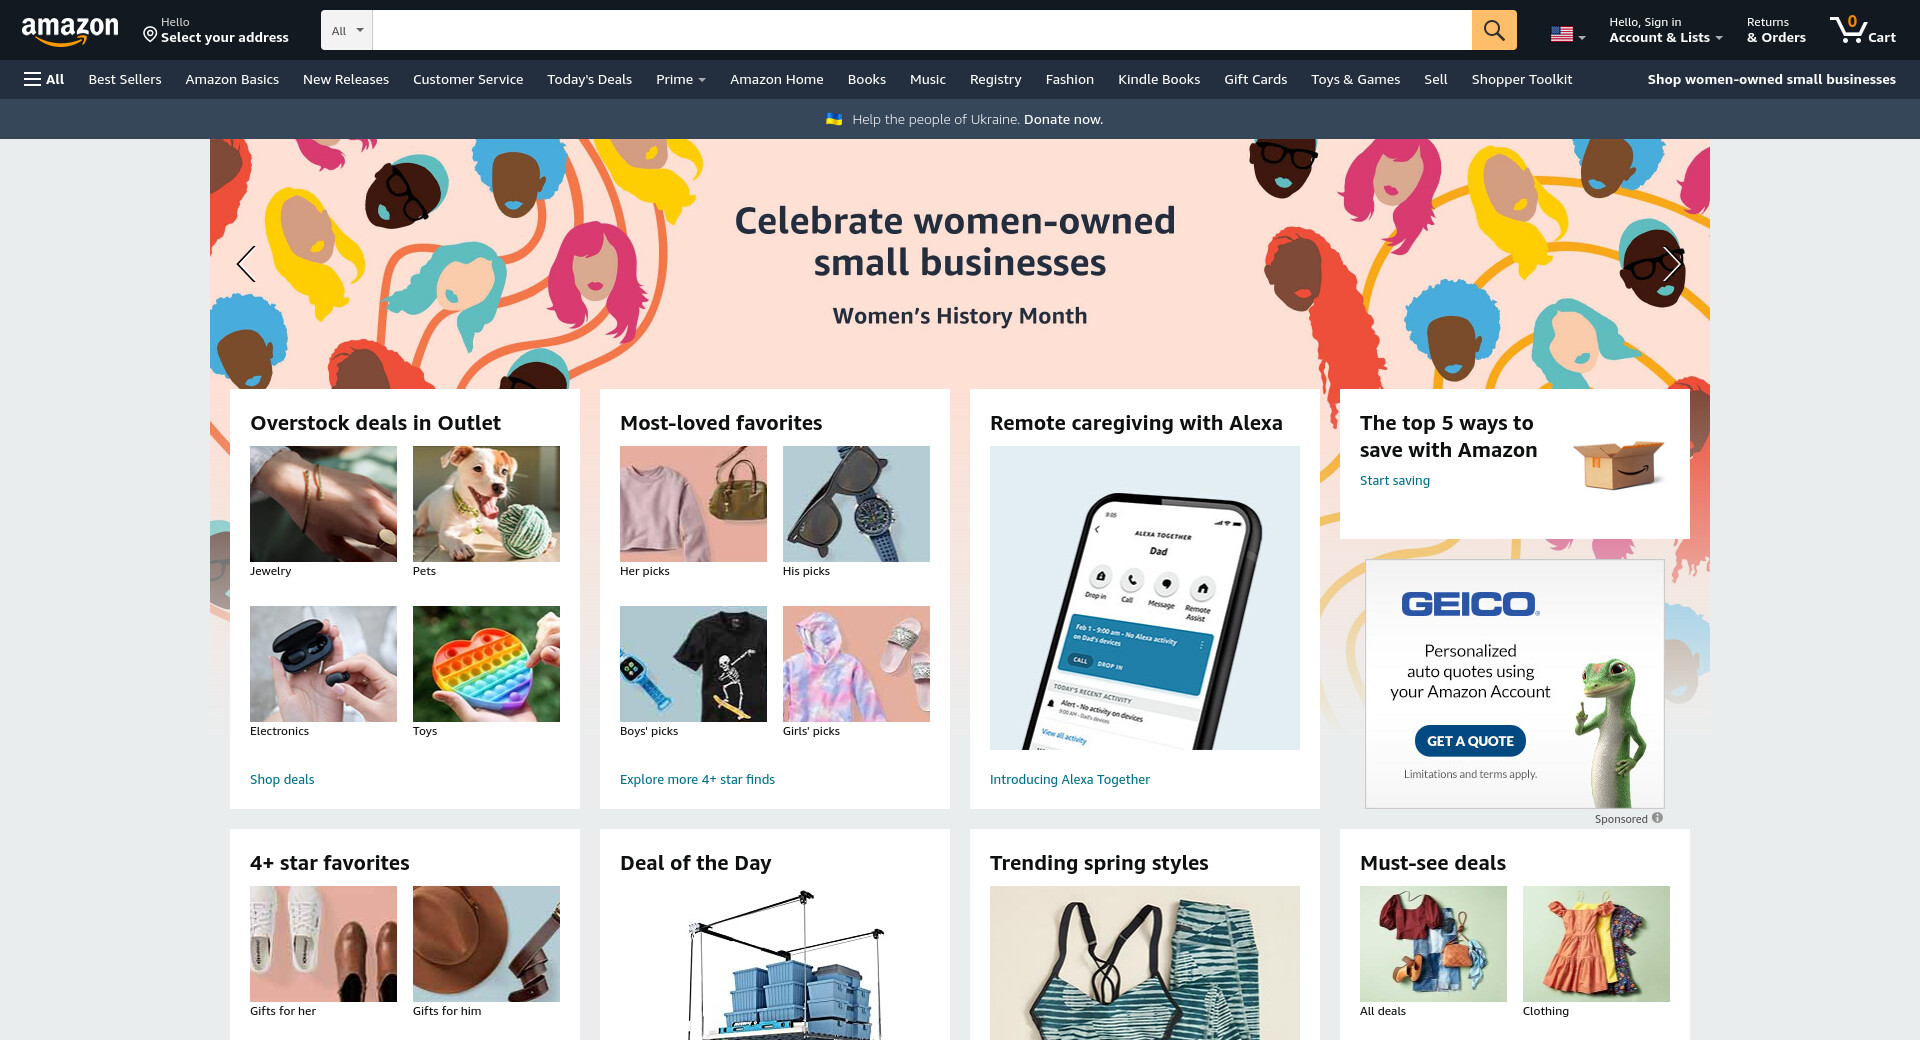
Task: Open Today's Deals in navigation bar
Action: (589, 79)
